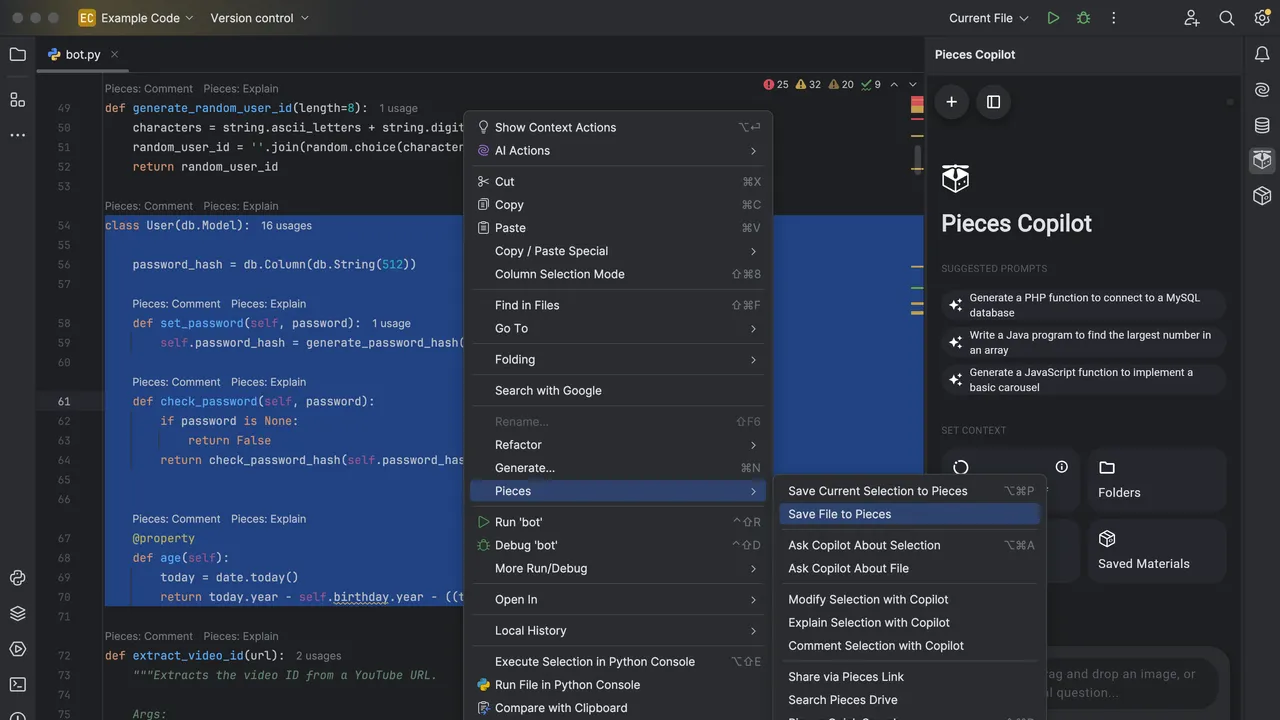Click the green Run button
The image size is (1280, 720).
click(1053, 18)
